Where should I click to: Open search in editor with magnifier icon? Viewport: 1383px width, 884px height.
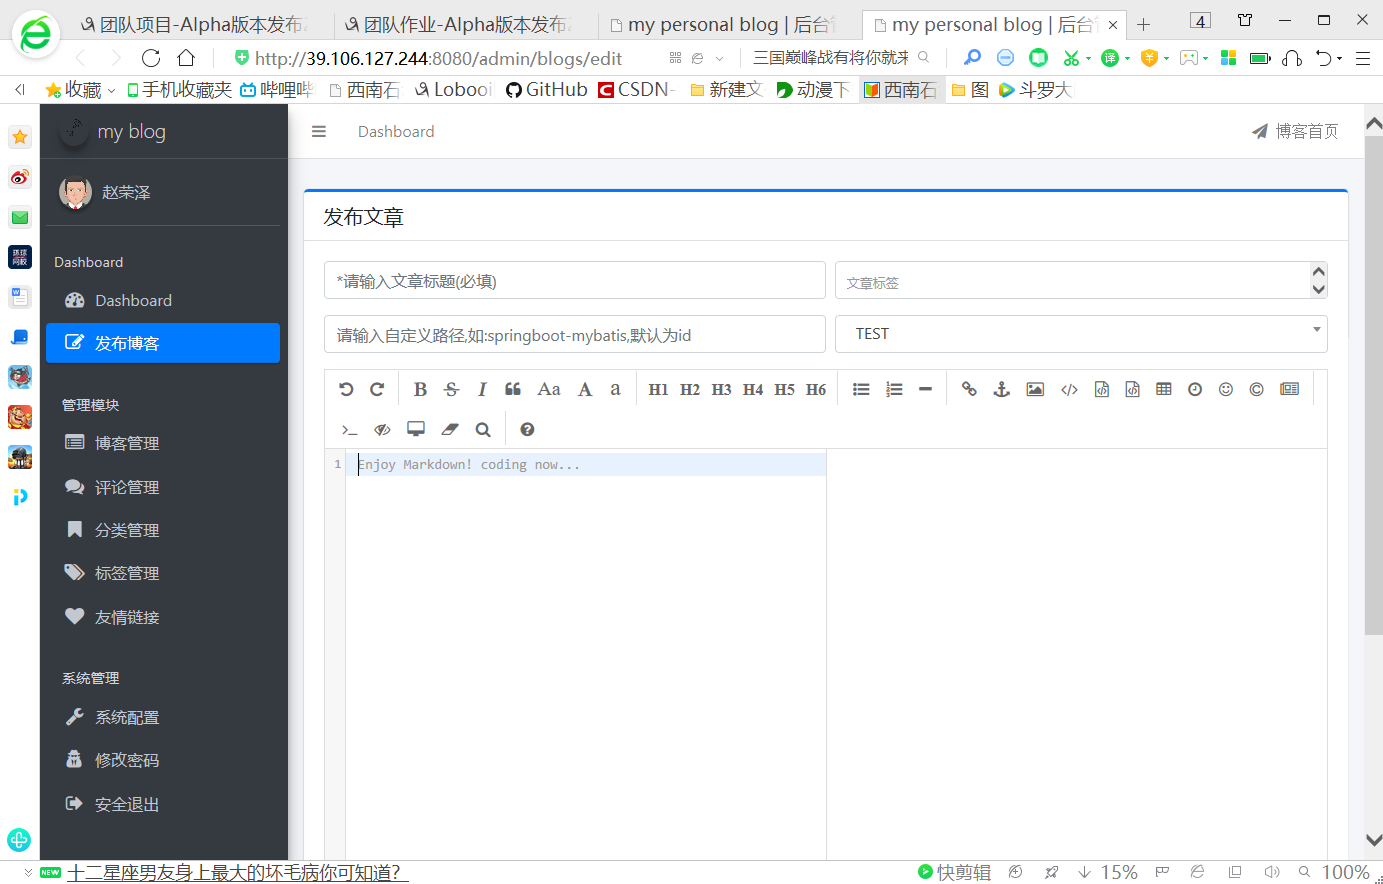483,430
